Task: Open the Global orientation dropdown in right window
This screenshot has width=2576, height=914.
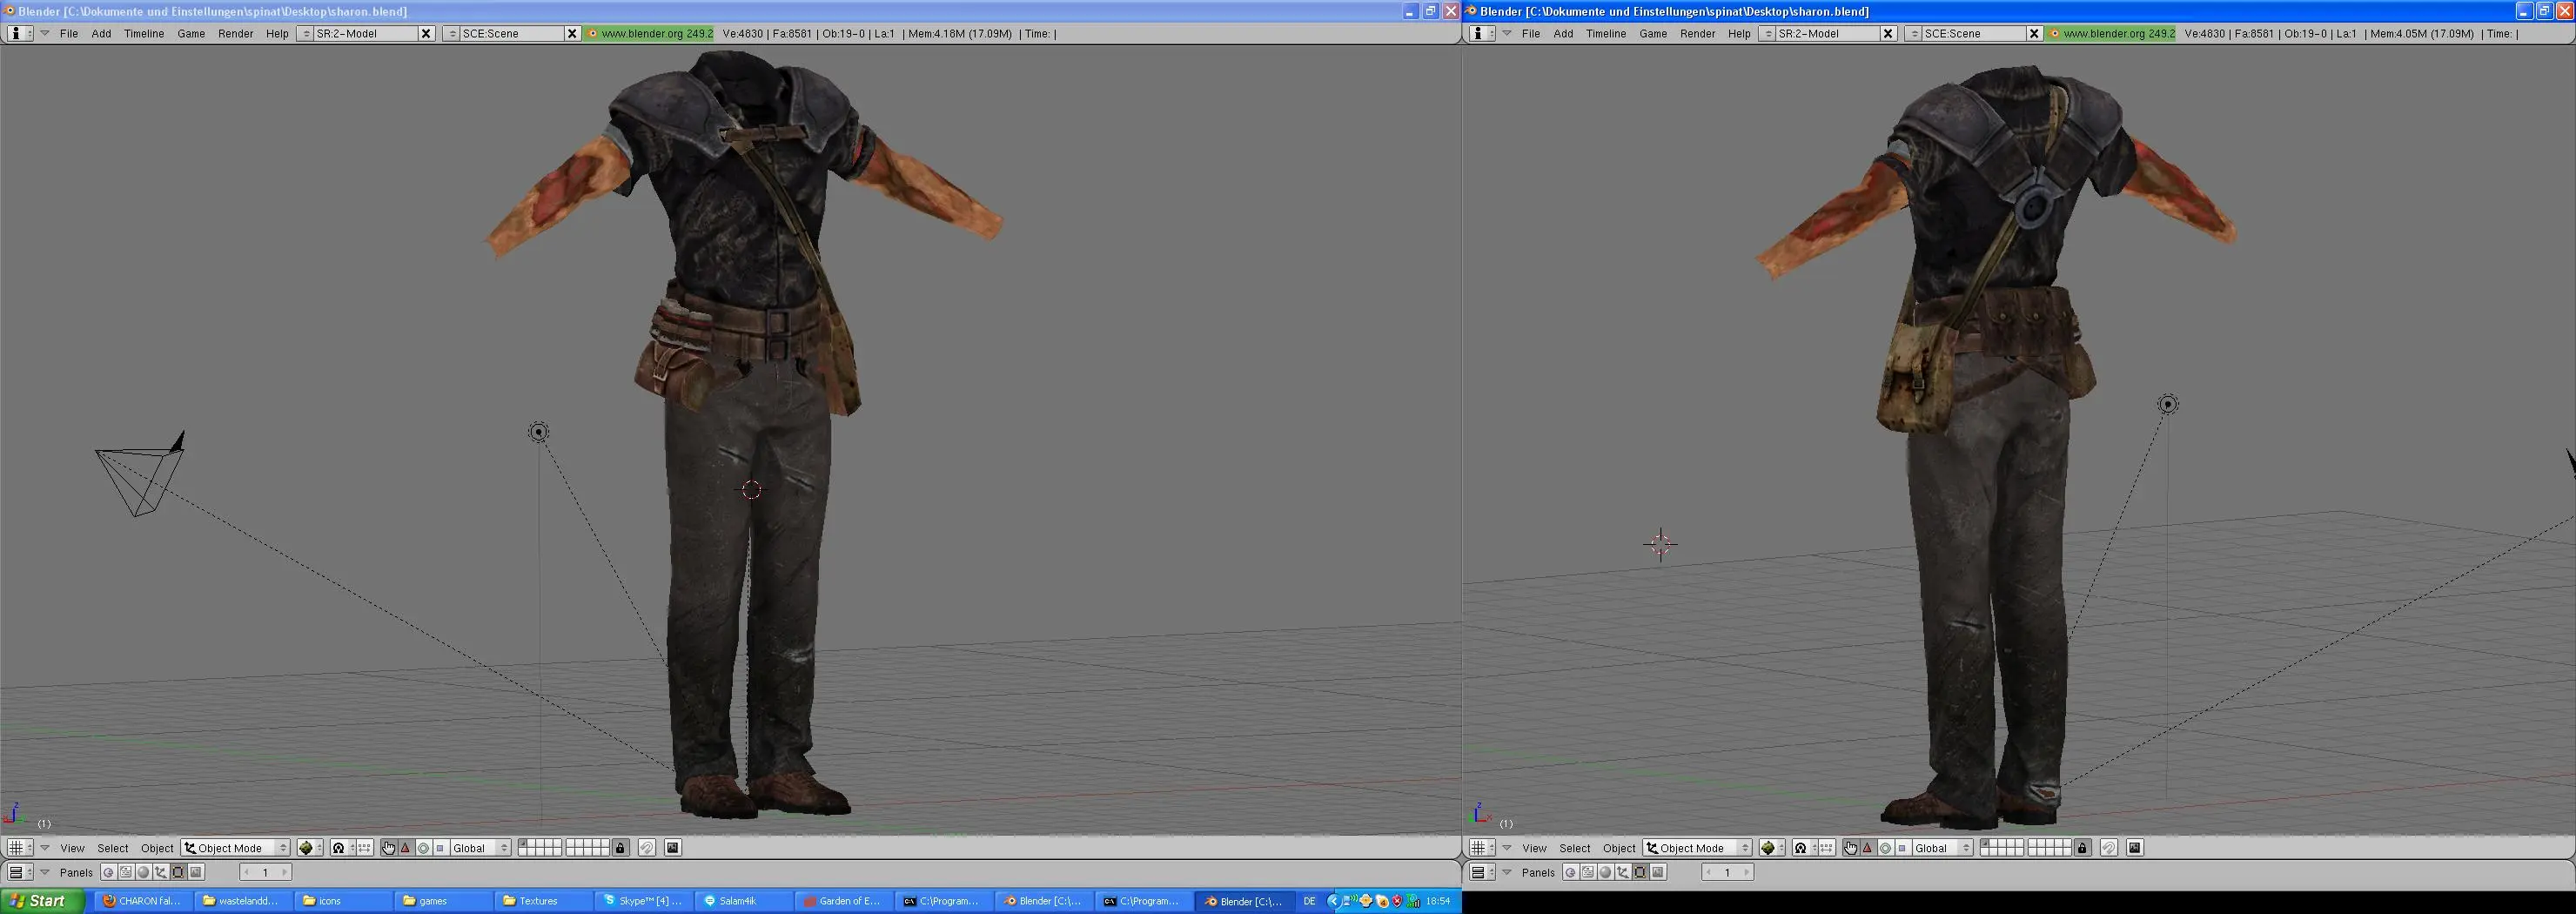Action: click(x=1943, y=848)
